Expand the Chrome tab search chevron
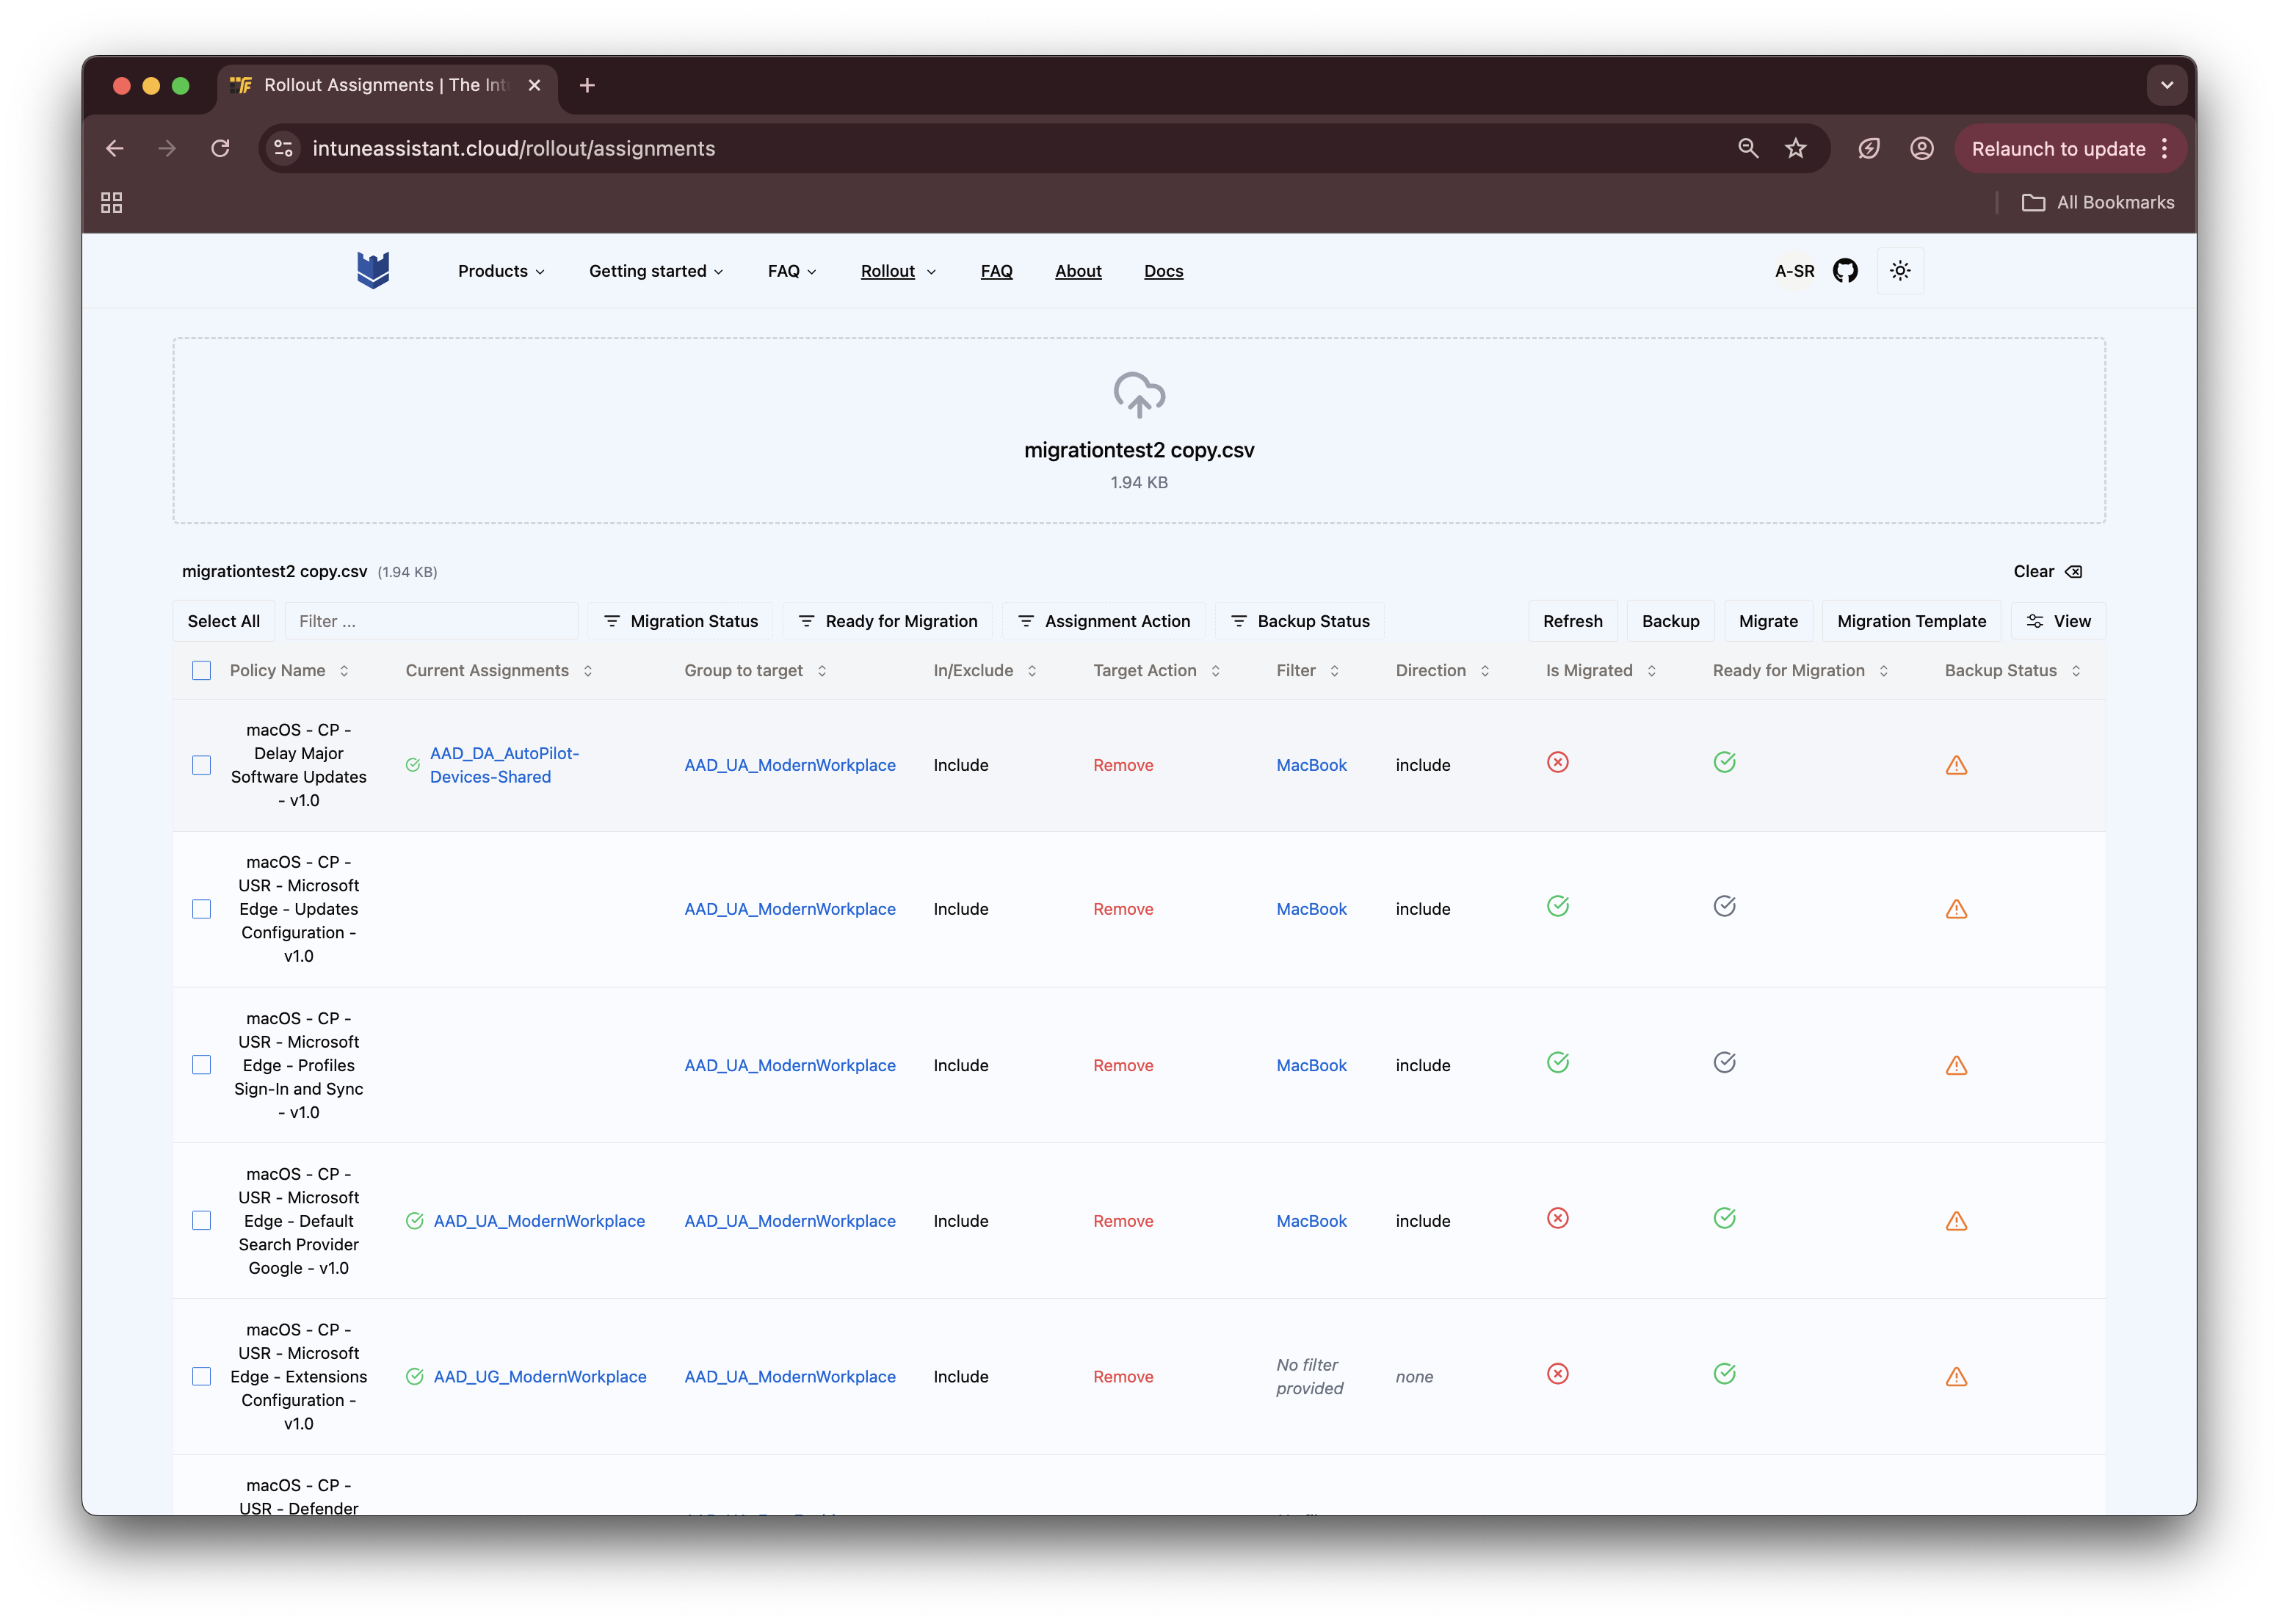 coord(2167,85)
